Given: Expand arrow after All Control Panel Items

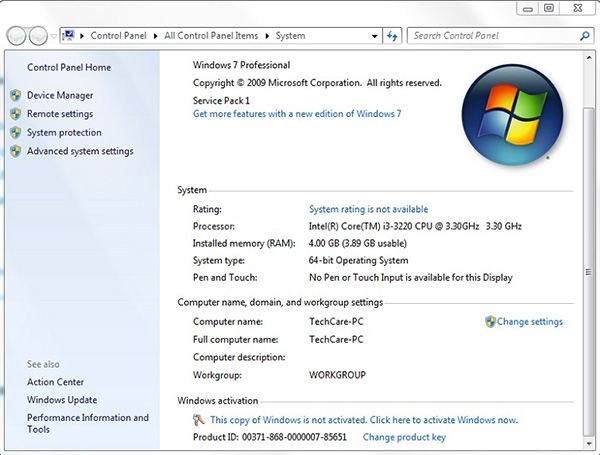Looking at the screenshot, I should point(267,36).
